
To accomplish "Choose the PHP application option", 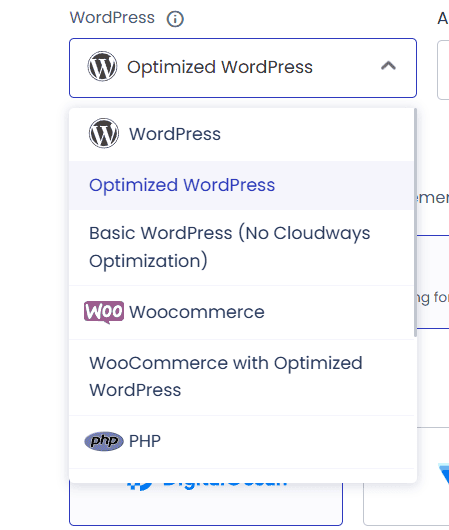I will (241, 441).
